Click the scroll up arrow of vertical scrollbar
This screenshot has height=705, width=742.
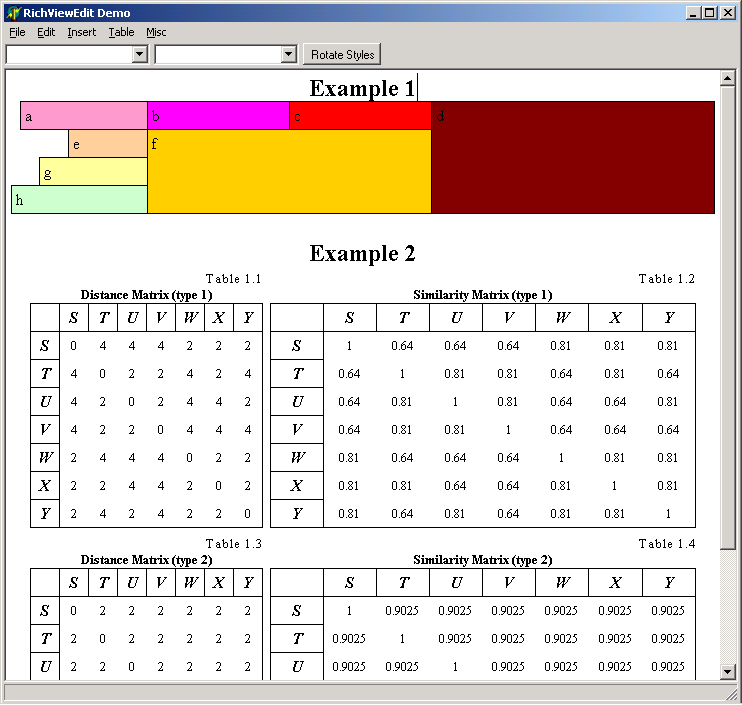[x=728, y=79]
